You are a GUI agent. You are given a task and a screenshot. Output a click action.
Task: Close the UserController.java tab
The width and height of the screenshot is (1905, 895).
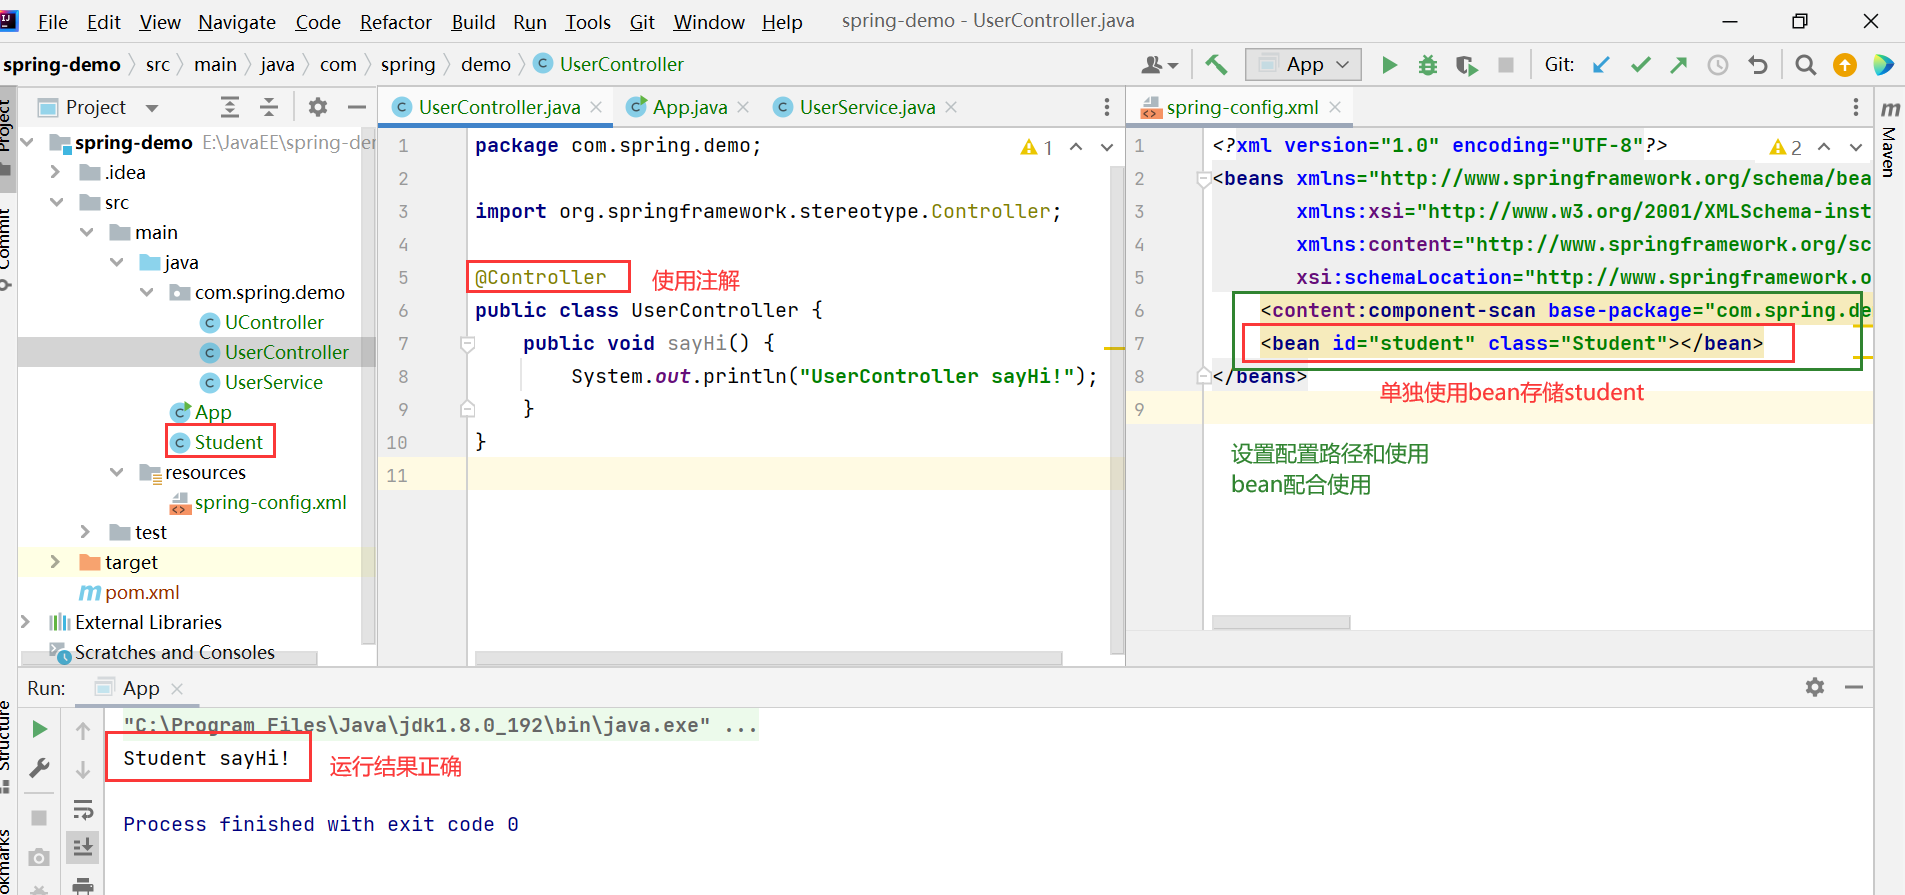point(596,107)
